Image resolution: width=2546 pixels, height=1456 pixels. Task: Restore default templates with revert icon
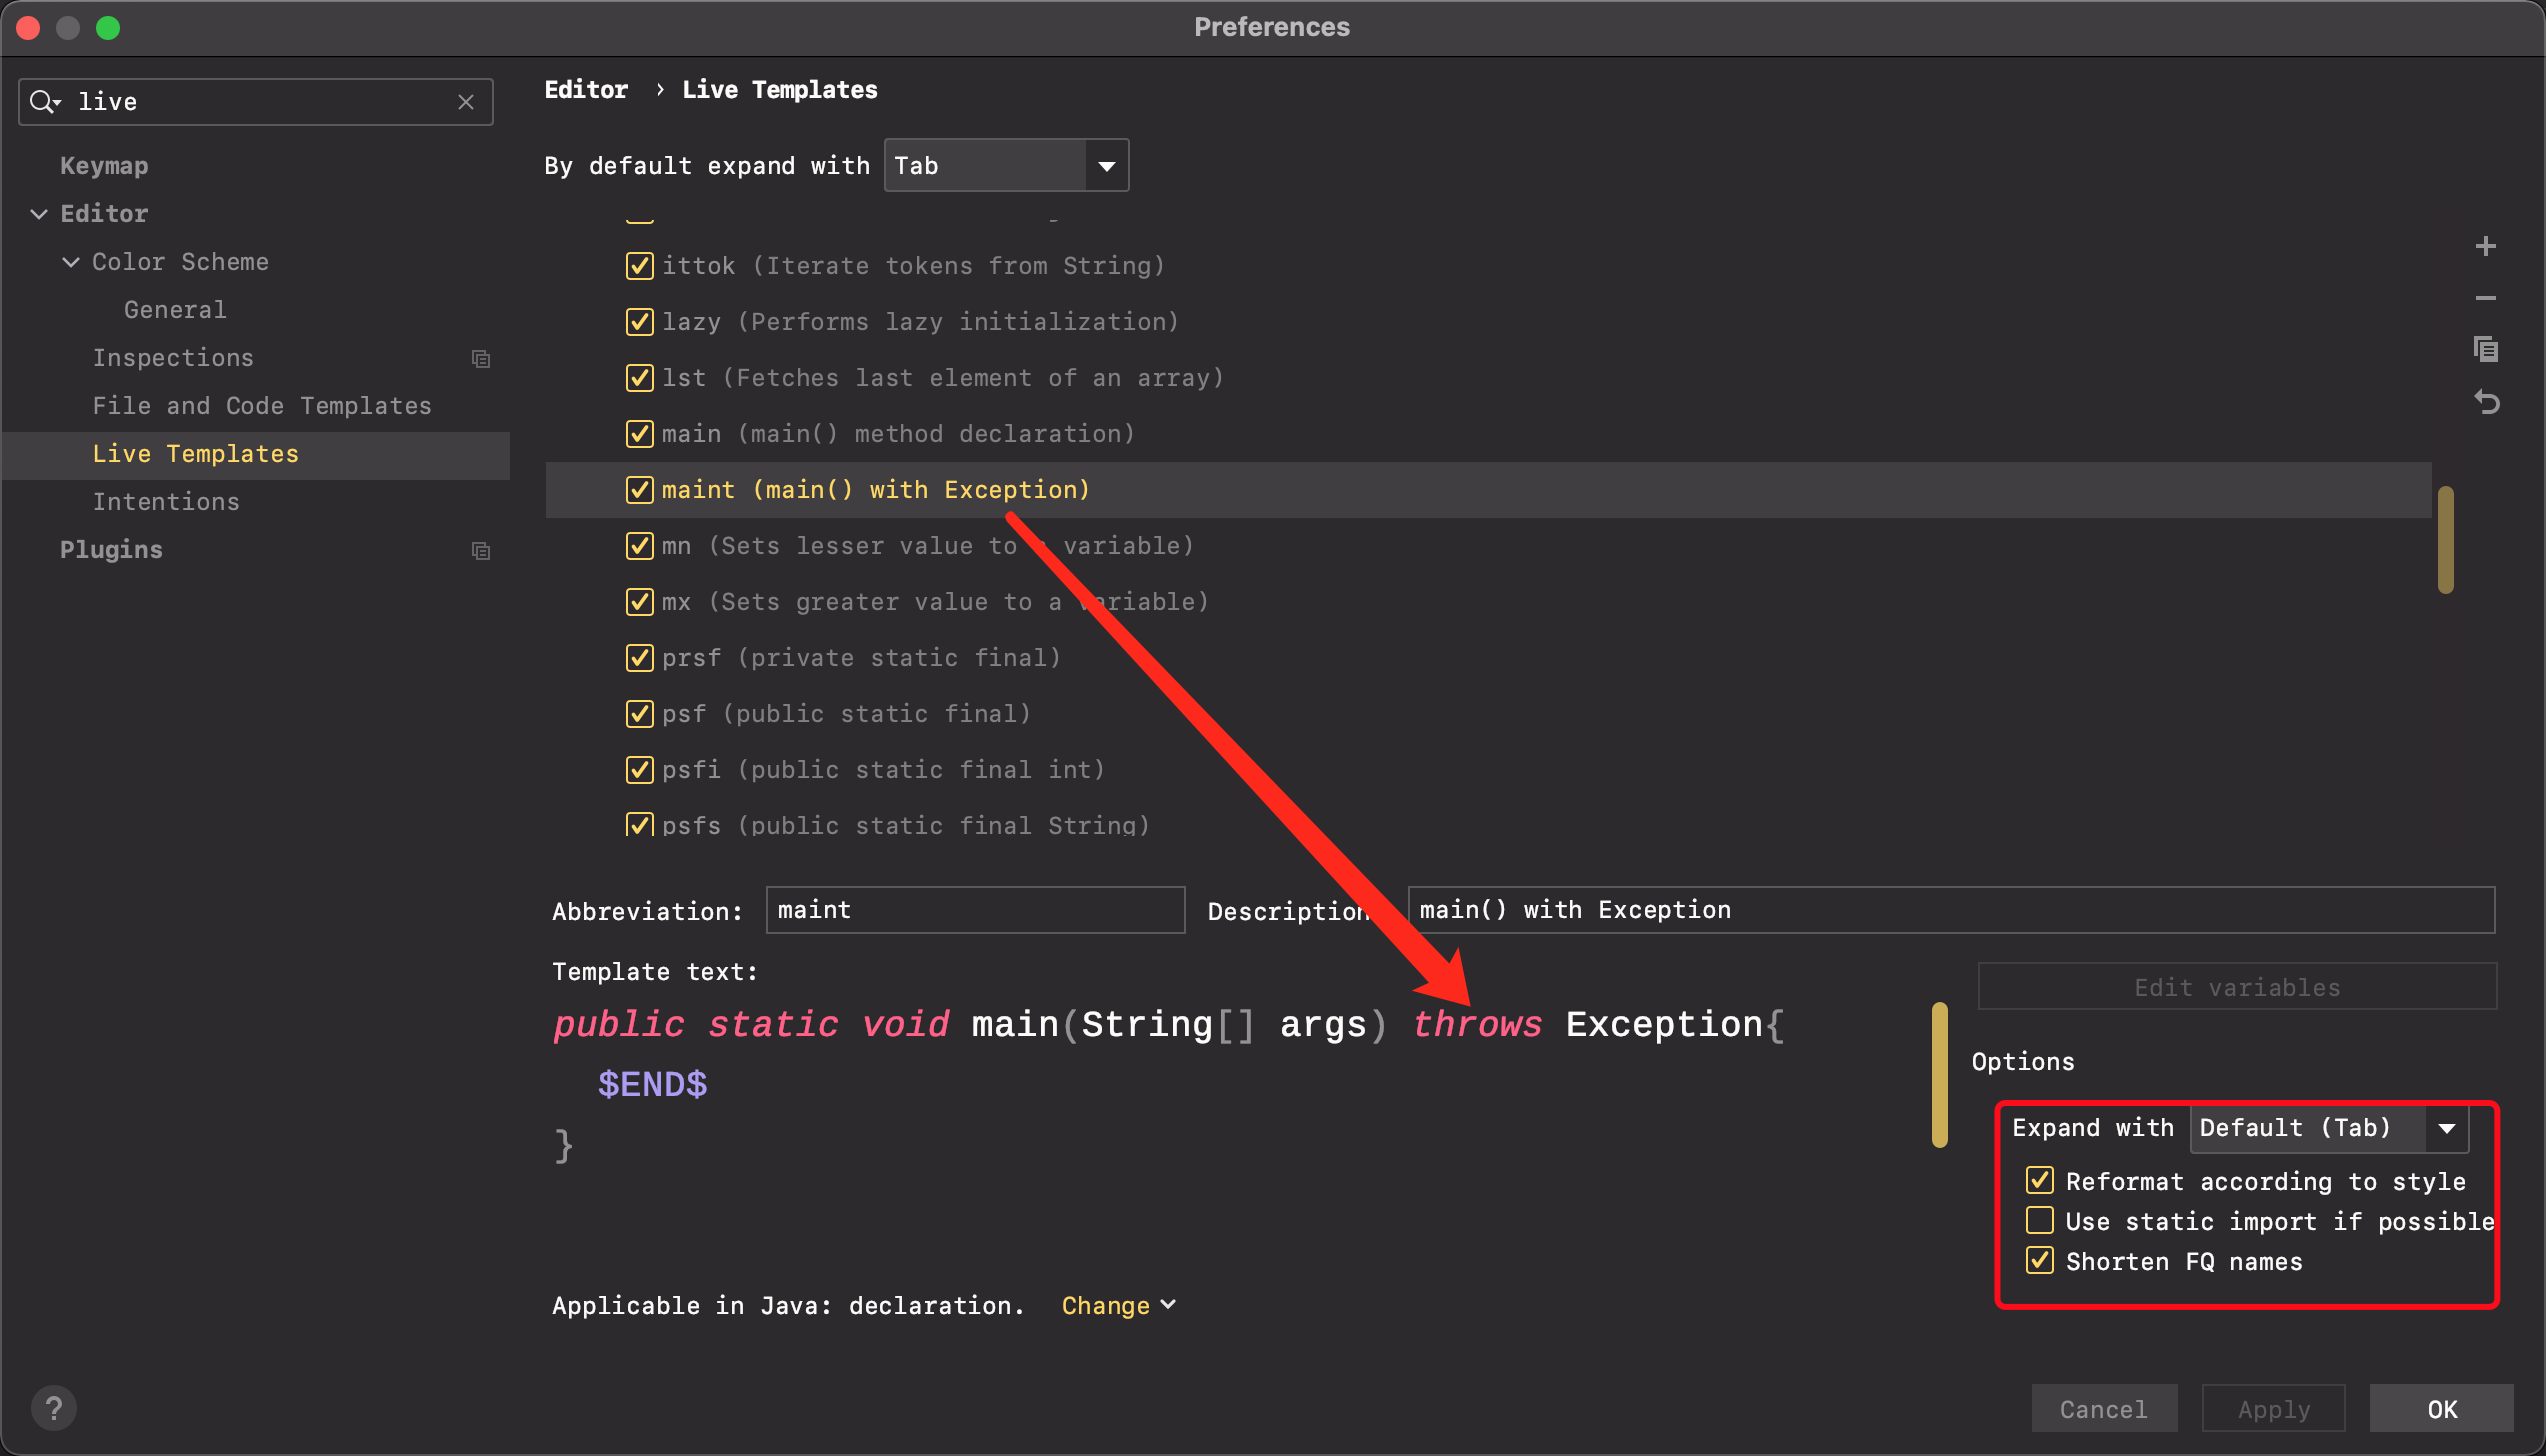pos(2487,402)
